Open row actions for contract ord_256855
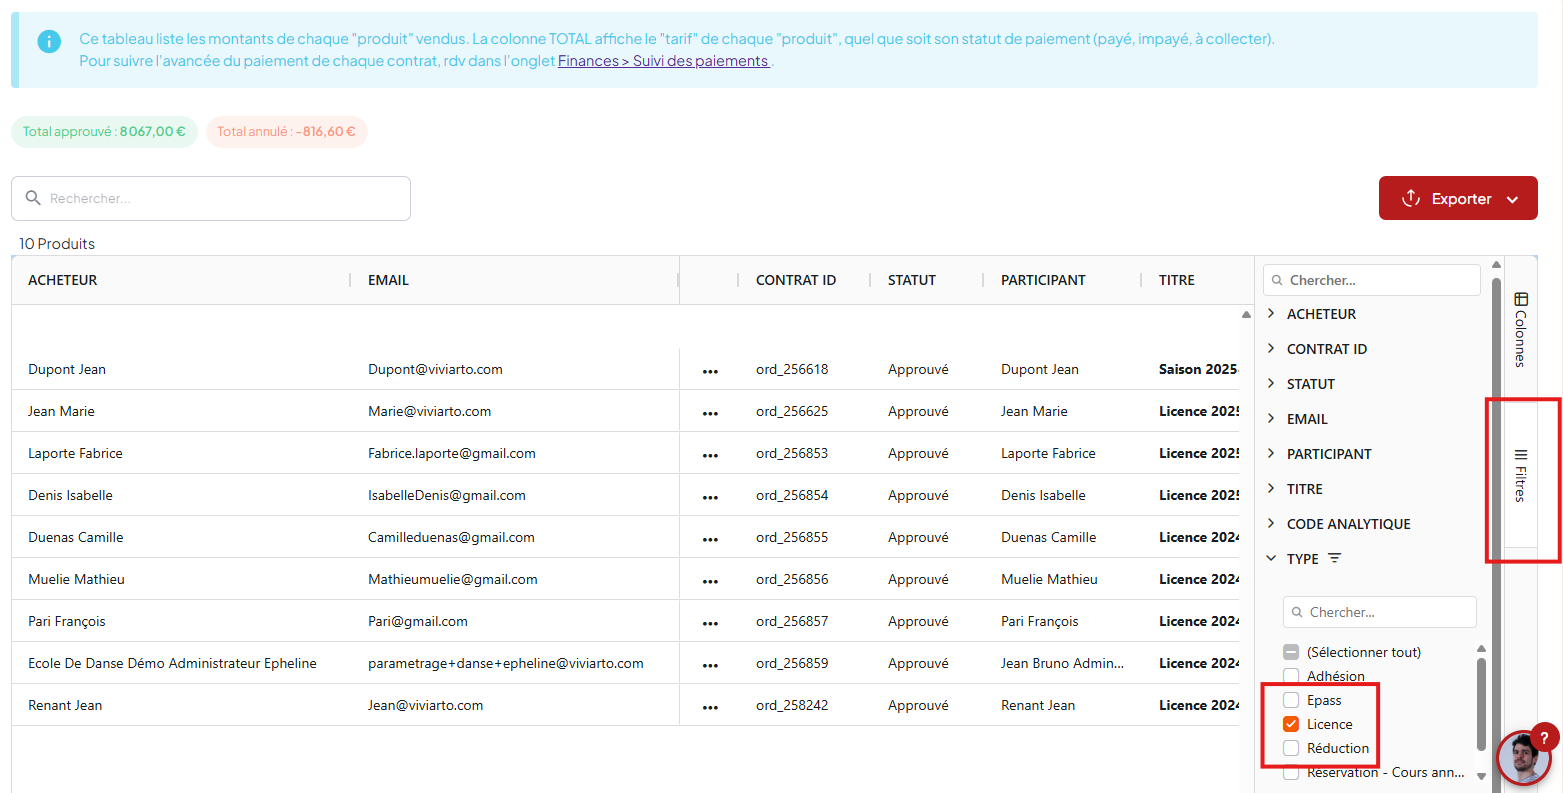1563x793 pixels. coord(710,538)
